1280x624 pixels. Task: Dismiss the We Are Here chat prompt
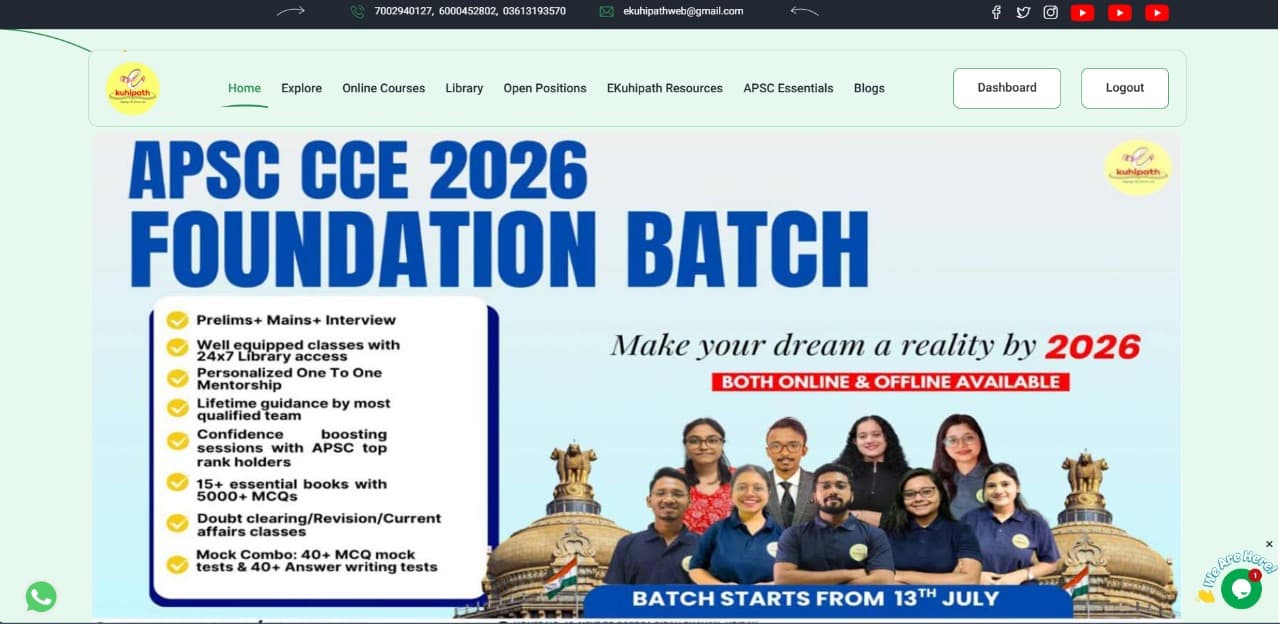(x=1269, y=544)
